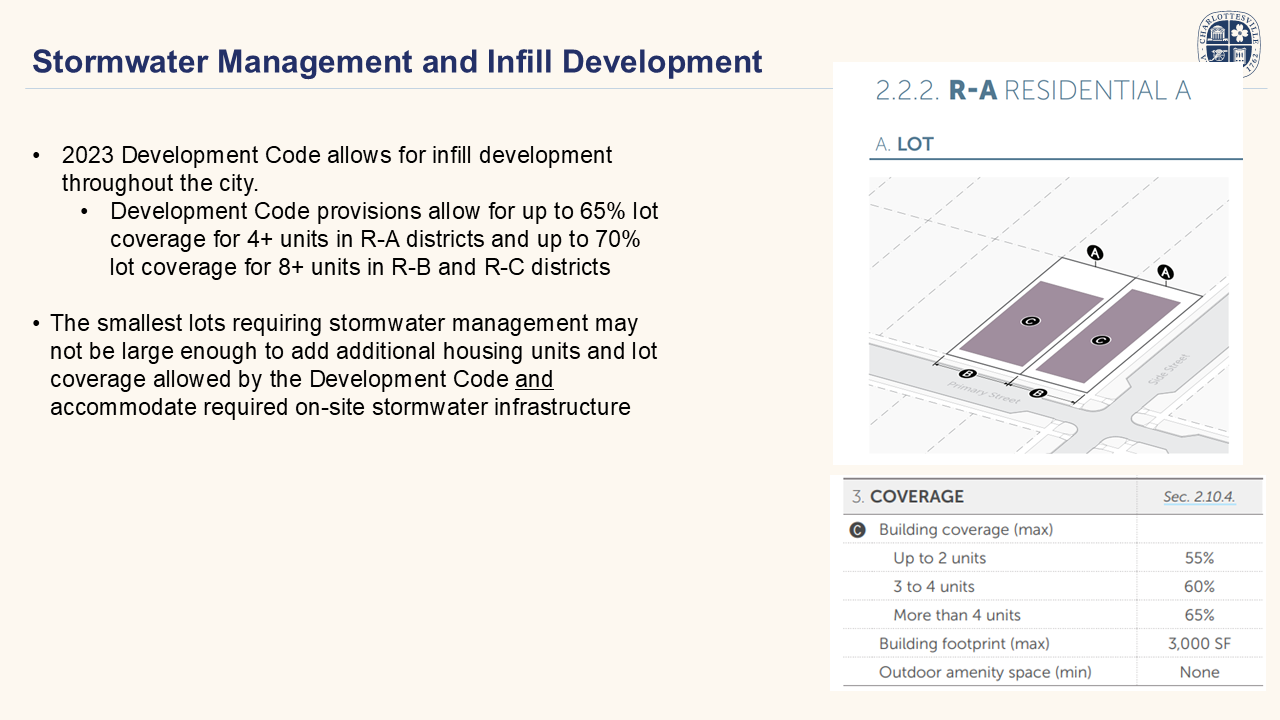The height and width of the screenshot is (720, 1280).
Task: Click the Side Street label in the diagram
Action: [1169, 369]
